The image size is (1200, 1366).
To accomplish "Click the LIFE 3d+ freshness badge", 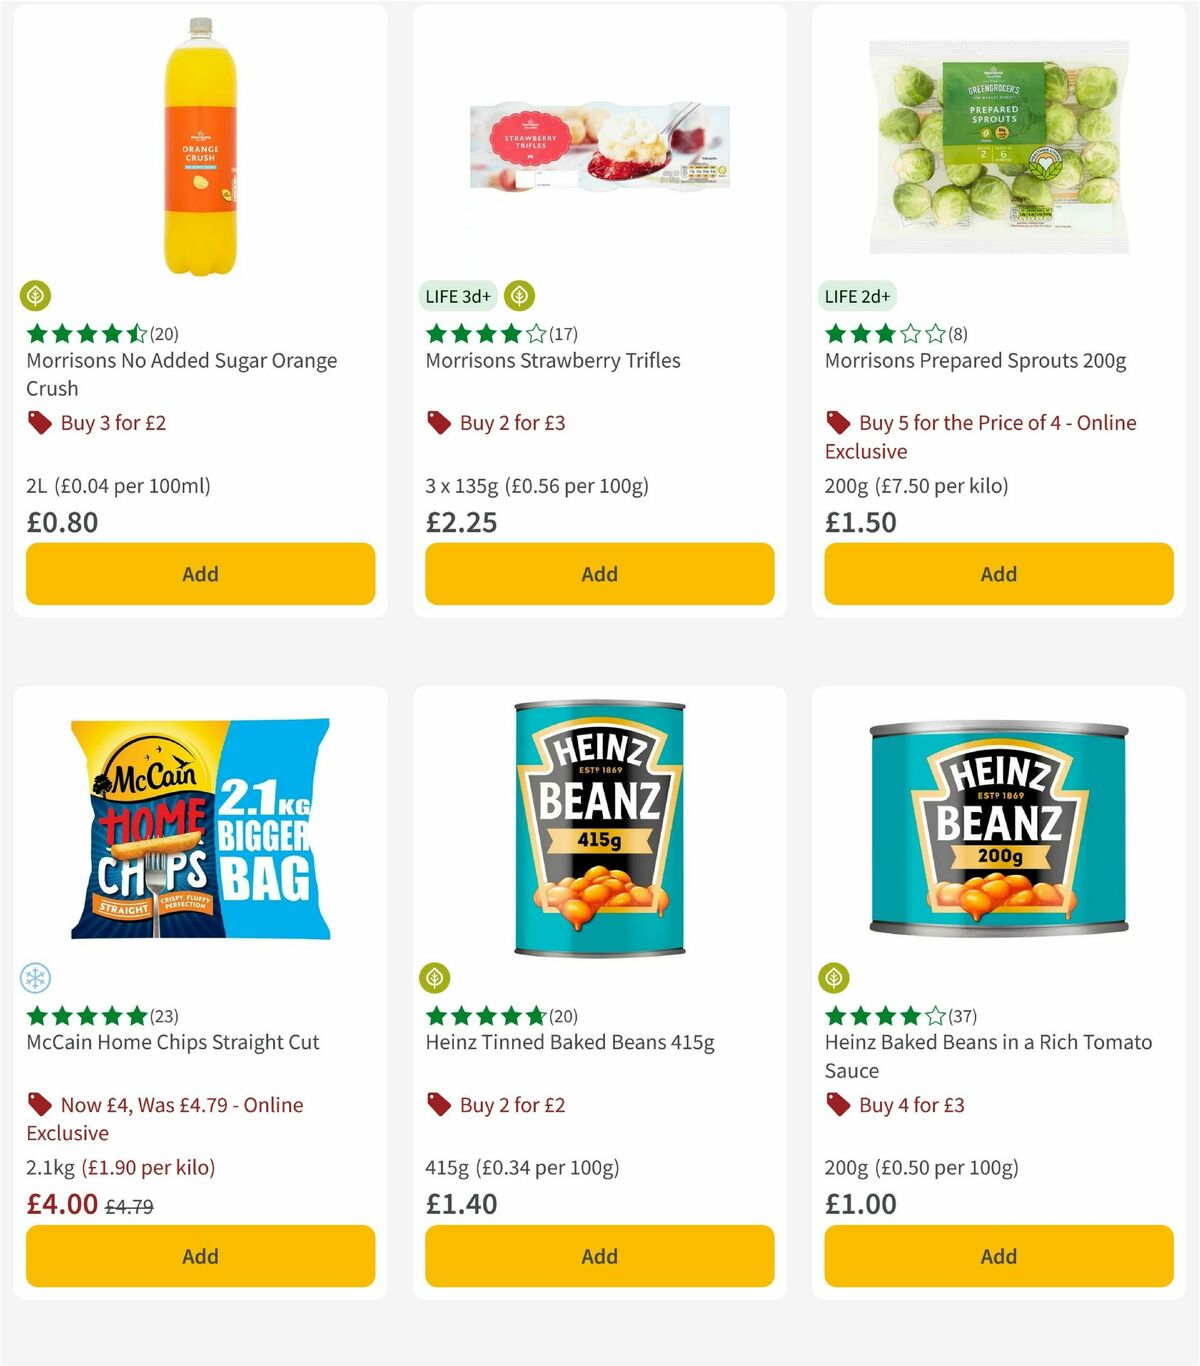I will [456, 296].
